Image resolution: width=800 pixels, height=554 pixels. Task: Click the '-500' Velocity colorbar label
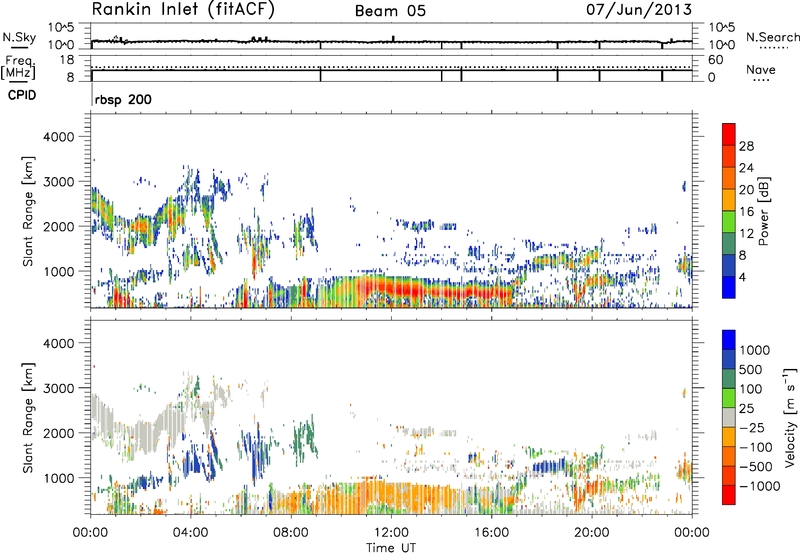click(x=756, y=467)
